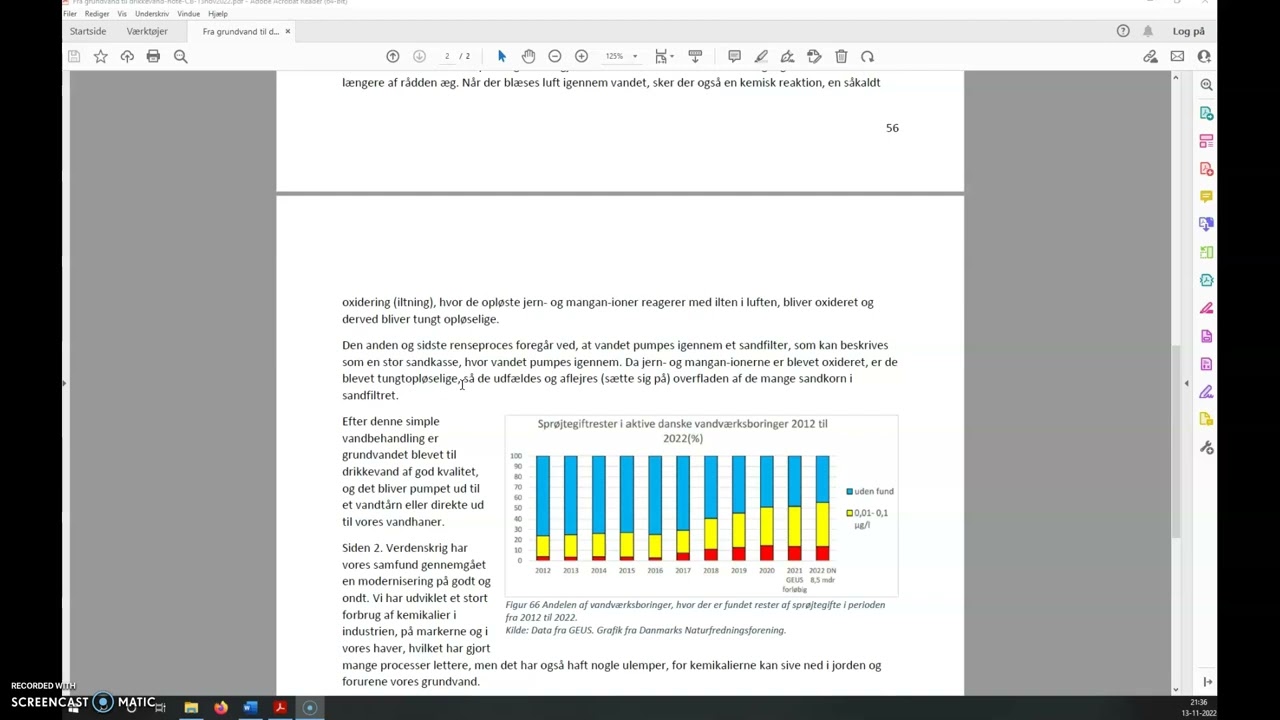Open Create PDF tool in right panel
Viewport: 1280px width, 720px height.
(x=1207, y=169)
